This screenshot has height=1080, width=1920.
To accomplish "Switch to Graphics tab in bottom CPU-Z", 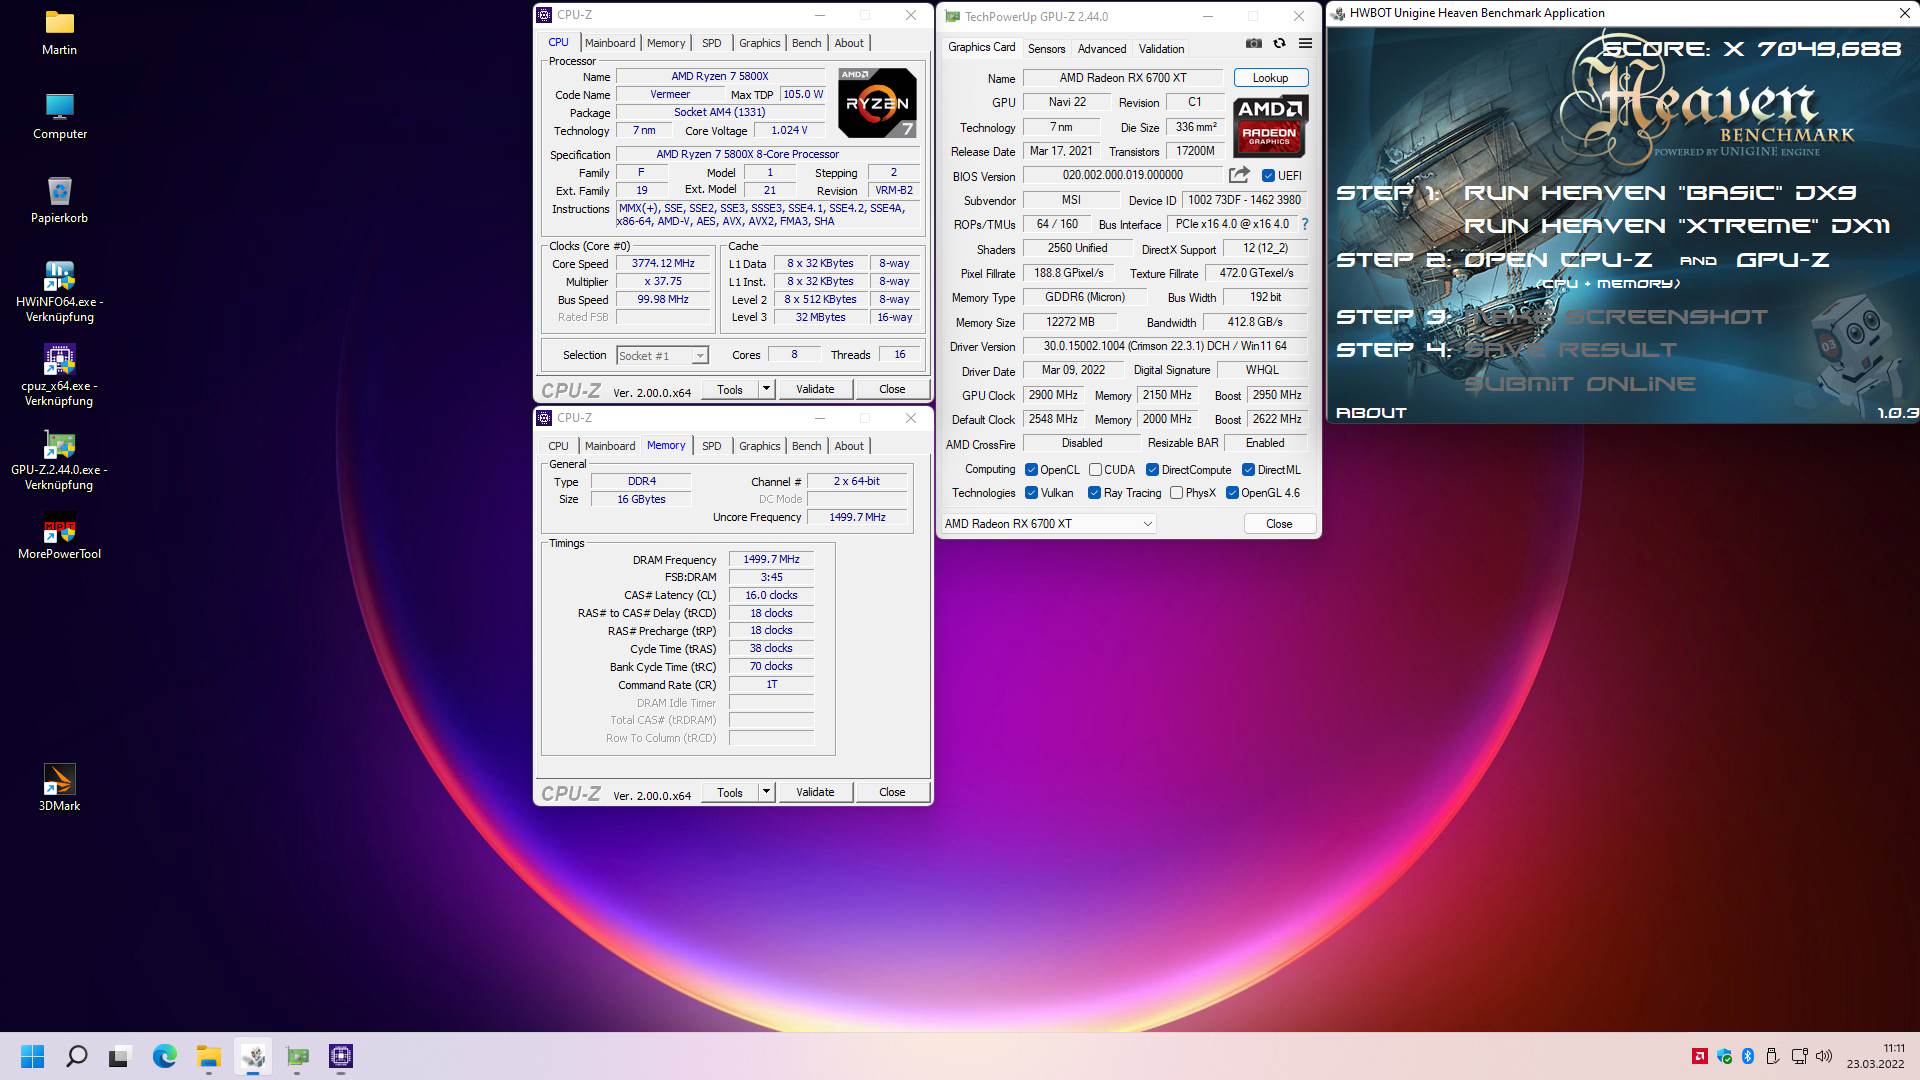I will click(759, 446).
